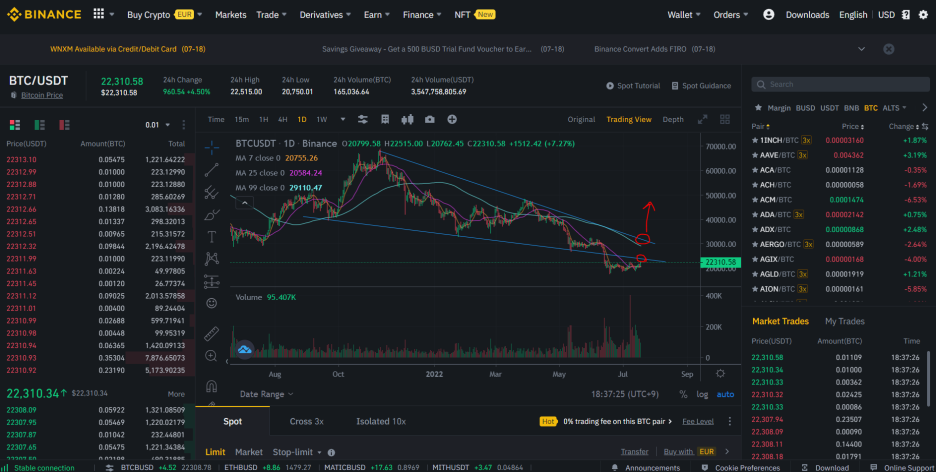
Task: Open the technical indicators table icon
Action: pyautogui.click(x=385, y=119)
